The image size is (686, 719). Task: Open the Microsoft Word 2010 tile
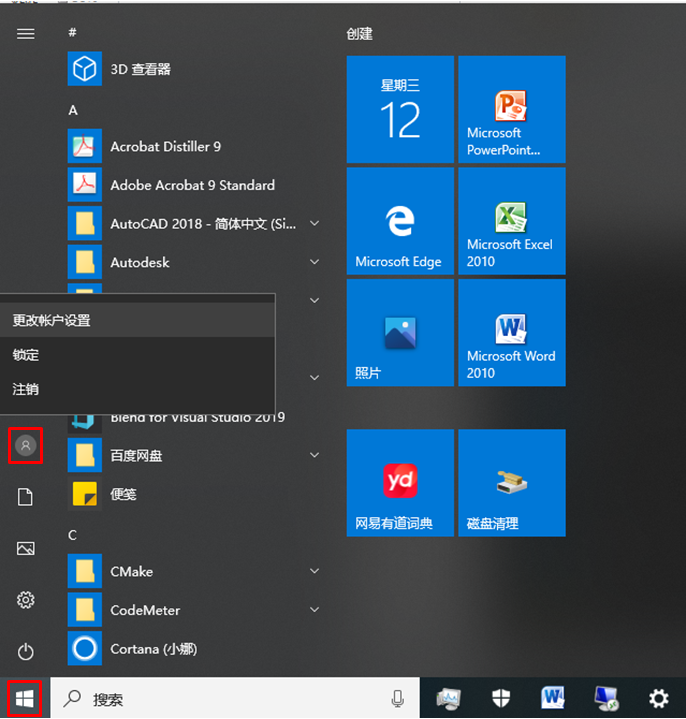click(512, 333)
